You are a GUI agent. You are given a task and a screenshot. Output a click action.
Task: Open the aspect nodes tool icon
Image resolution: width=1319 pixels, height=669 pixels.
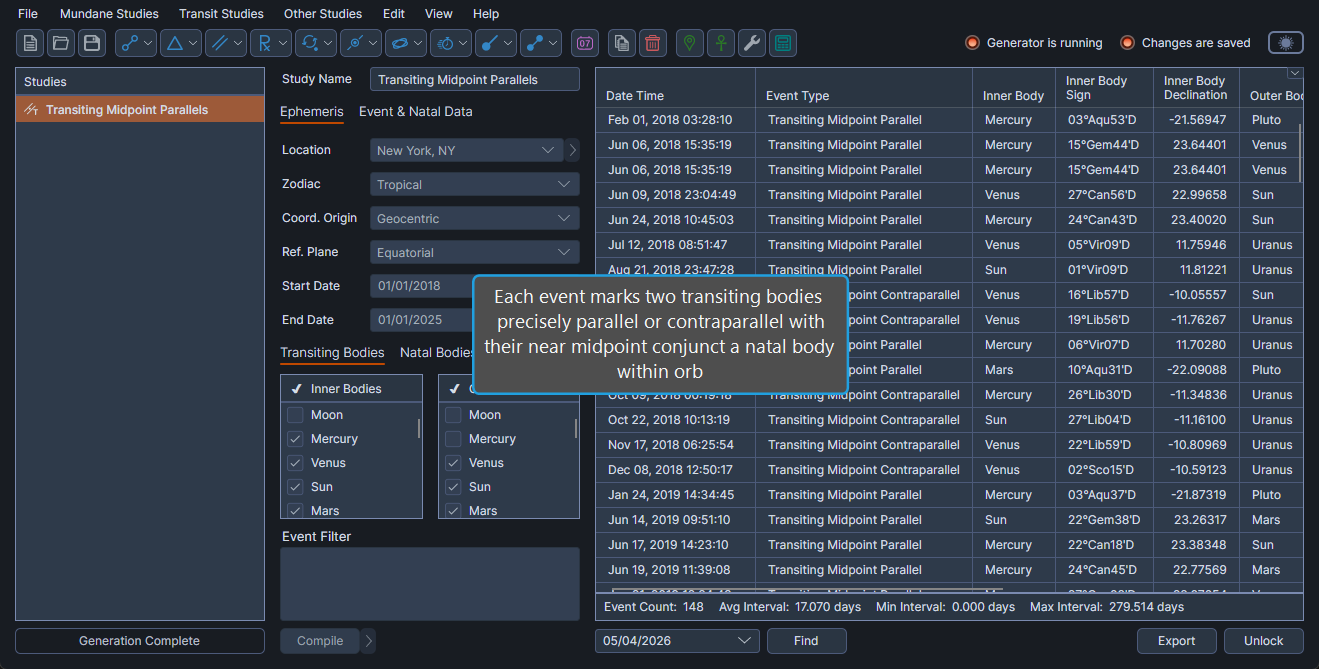click(136, 43)
